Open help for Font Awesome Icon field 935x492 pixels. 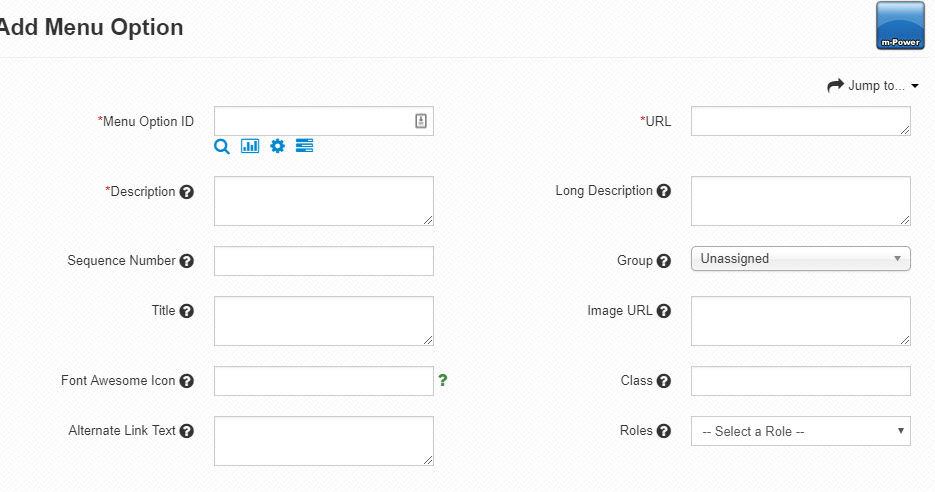click(x=187, y=381)
